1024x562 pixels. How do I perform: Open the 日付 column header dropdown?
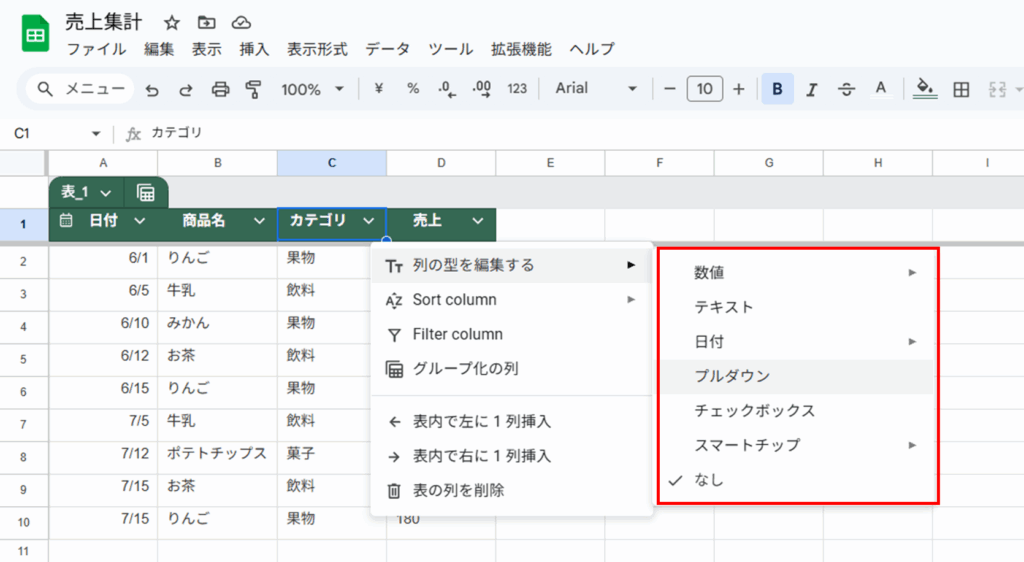tap(140, 221)
